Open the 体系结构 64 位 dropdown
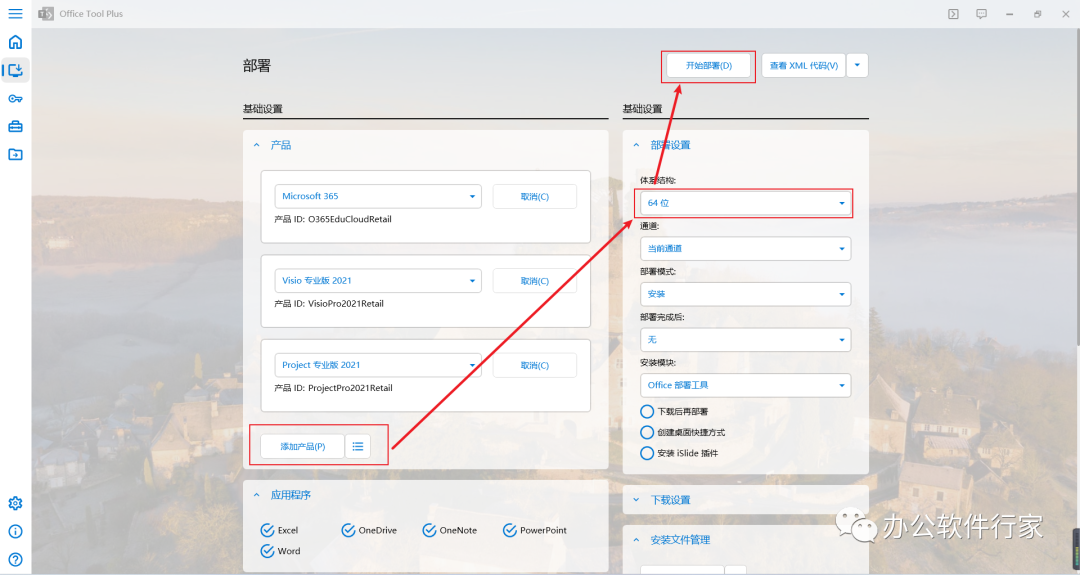The image size is (1080, 575). pyautogui.click(x=745, y=203)
